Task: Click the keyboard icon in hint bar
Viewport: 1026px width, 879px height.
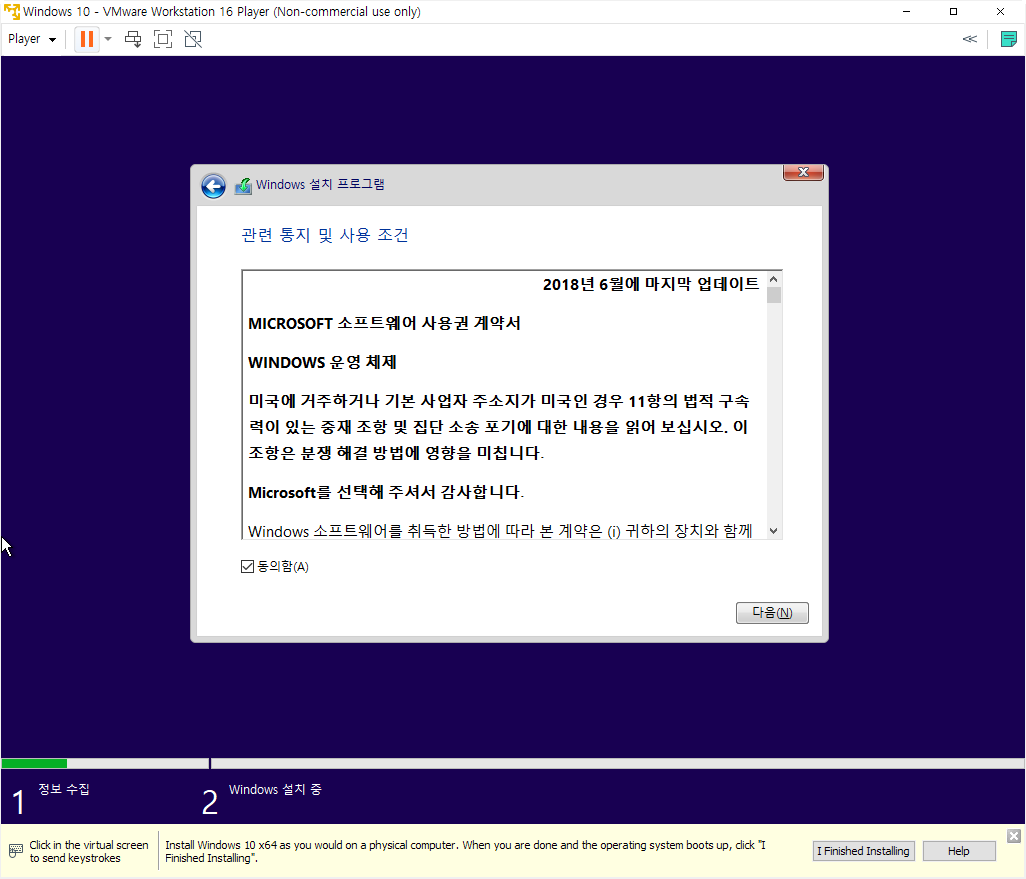Action: click(16, 851)
